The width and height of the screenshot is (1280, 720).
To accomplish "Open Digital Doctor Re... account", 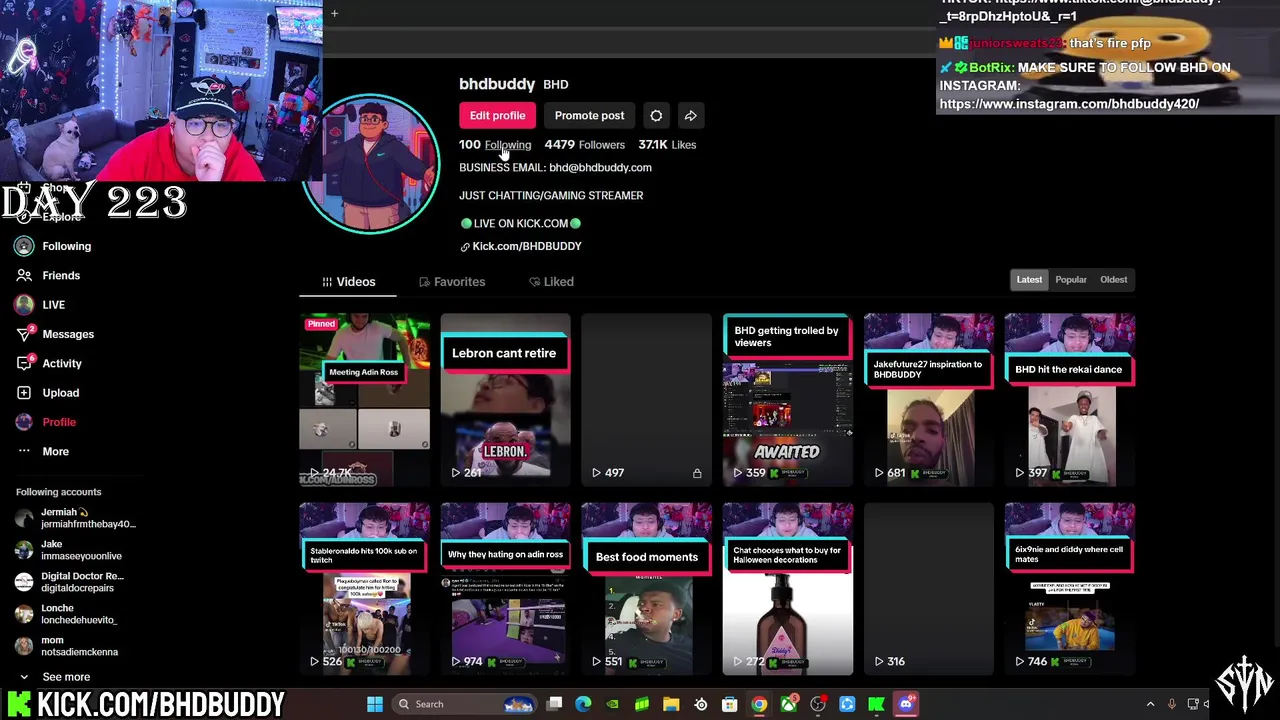I will 70,582.
